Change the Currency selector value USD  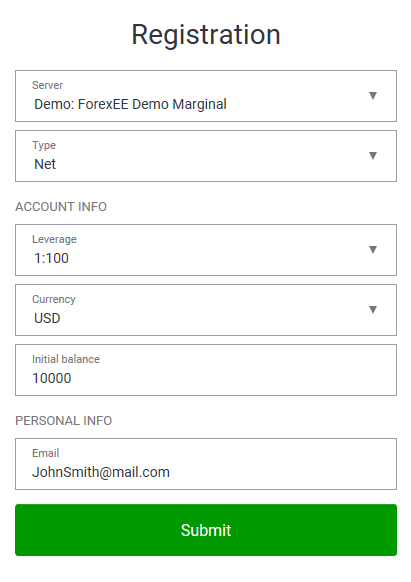coord(206,310)
